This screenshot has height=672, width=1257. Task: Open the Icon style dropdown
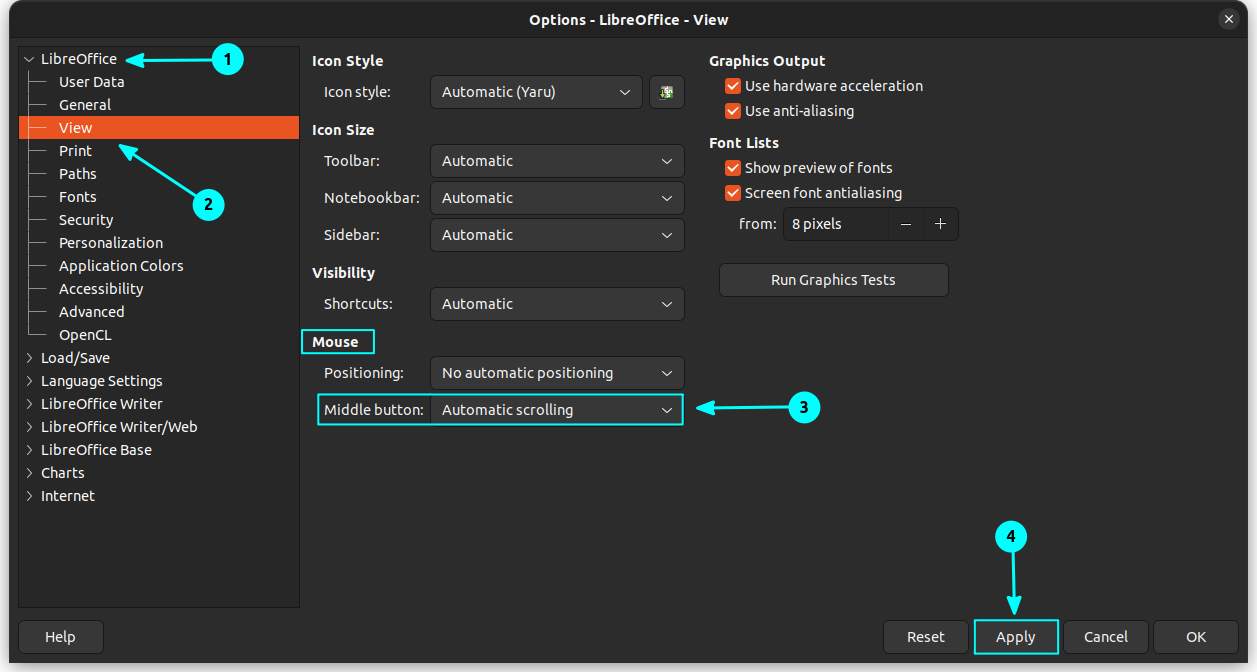536,92
